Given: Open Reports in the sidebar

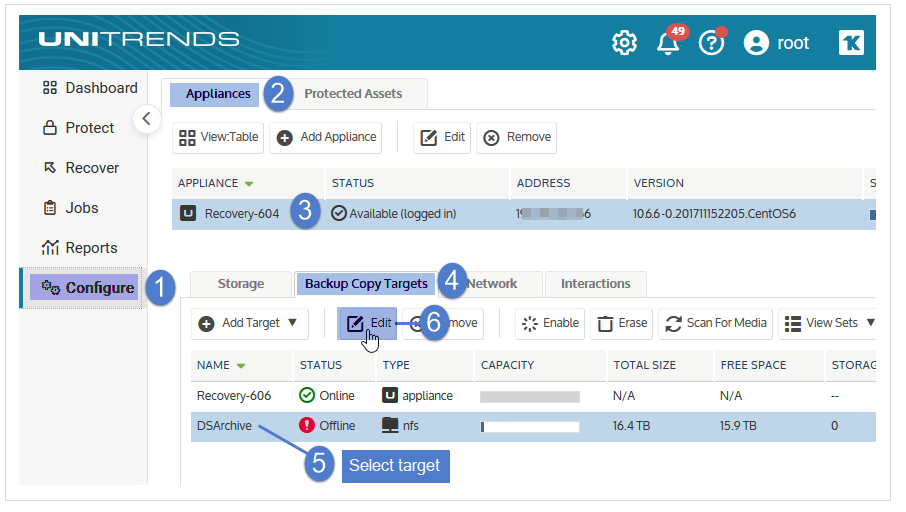Looking at the screenshot, I should [x=80, y=247].
